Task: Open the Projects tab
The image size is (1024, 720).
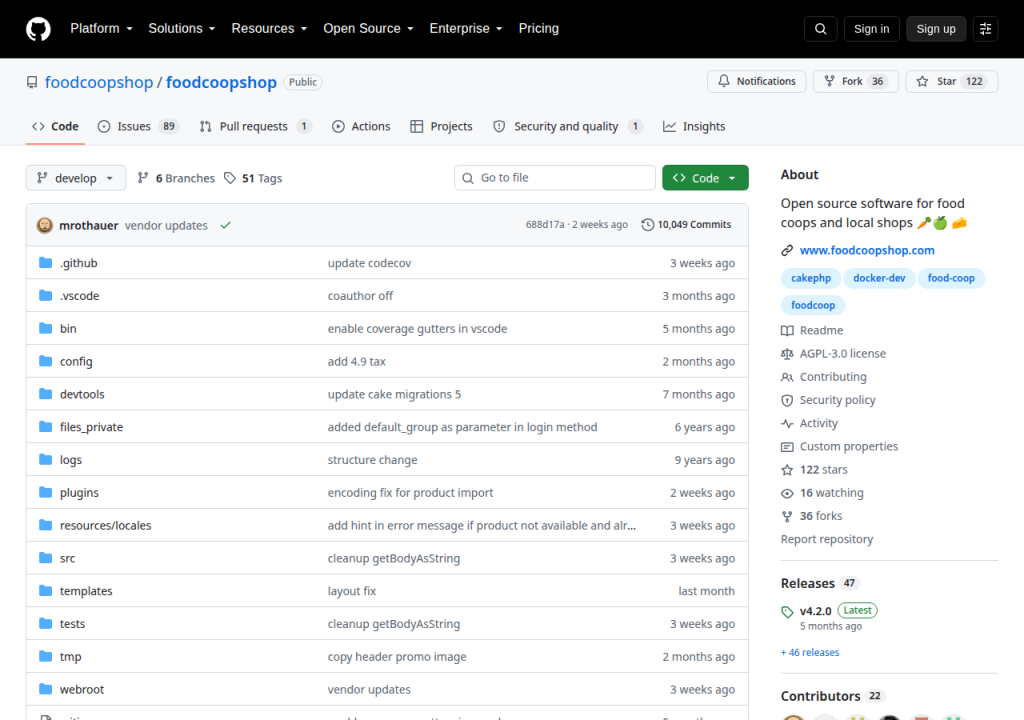Action: click(x=441, y=126)
